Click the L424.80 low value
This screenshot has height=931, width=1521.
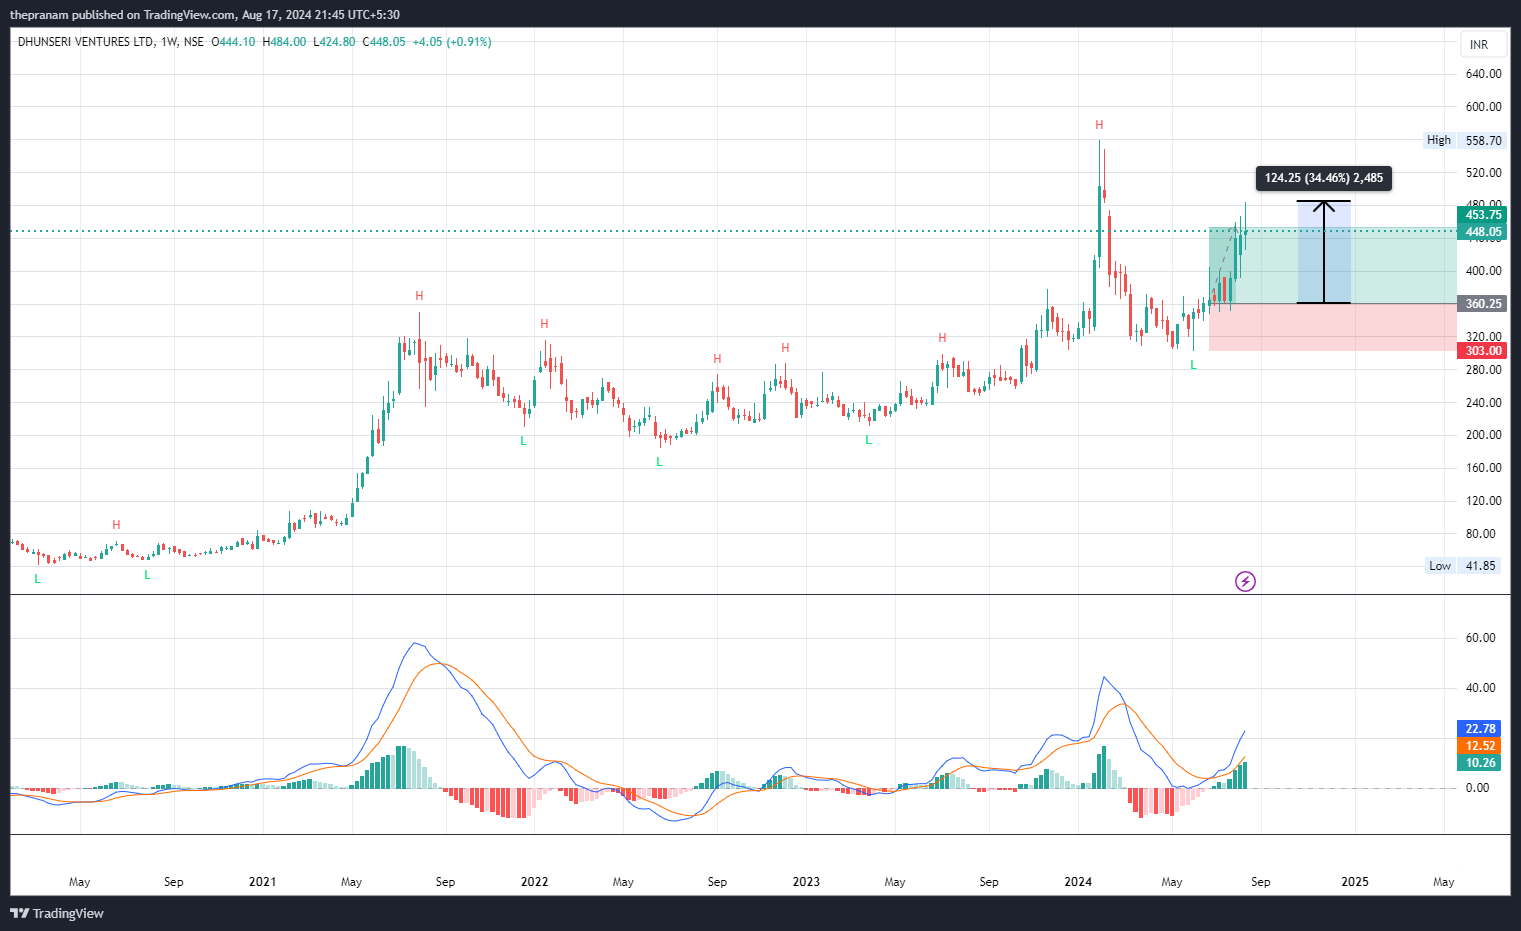(x=334, y=42)
